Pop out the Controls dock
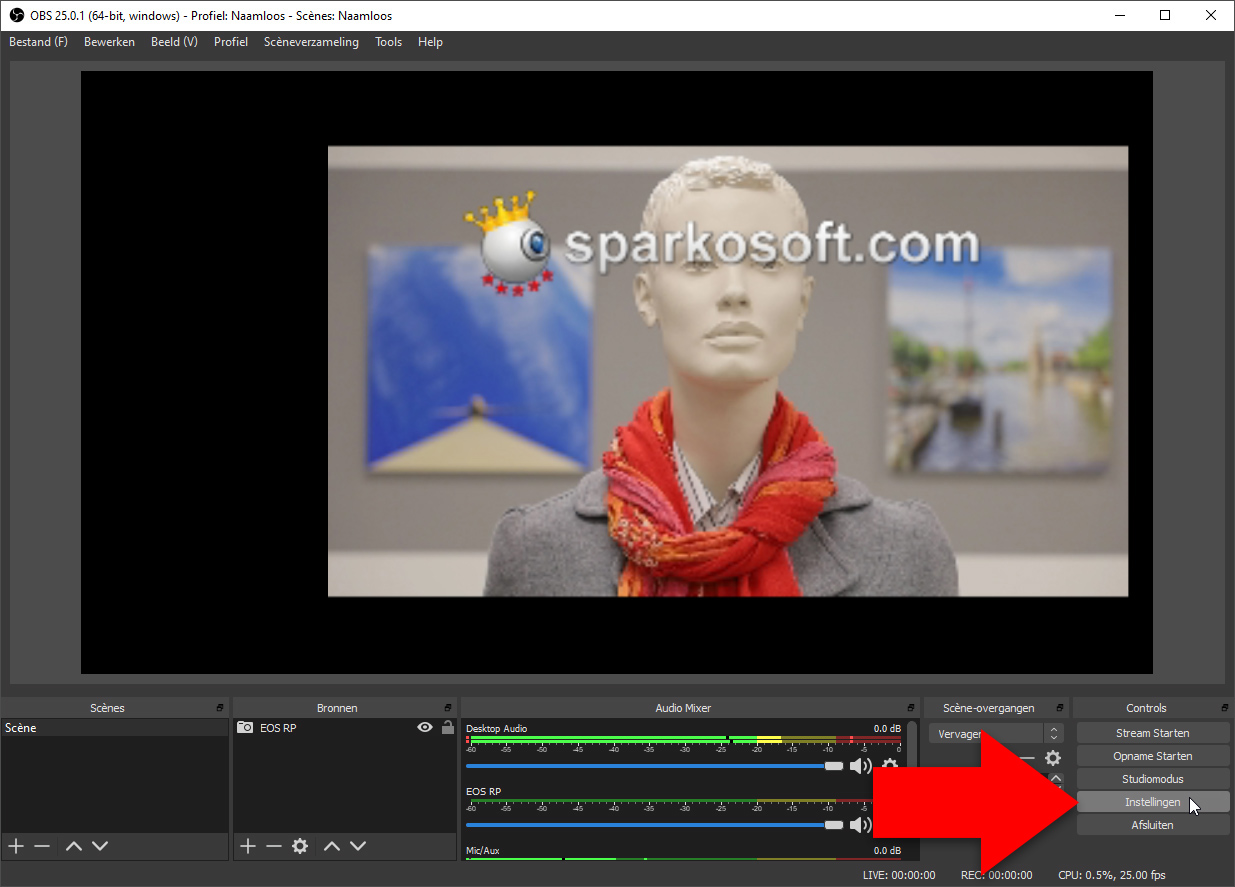 [x=1225, y=708]
